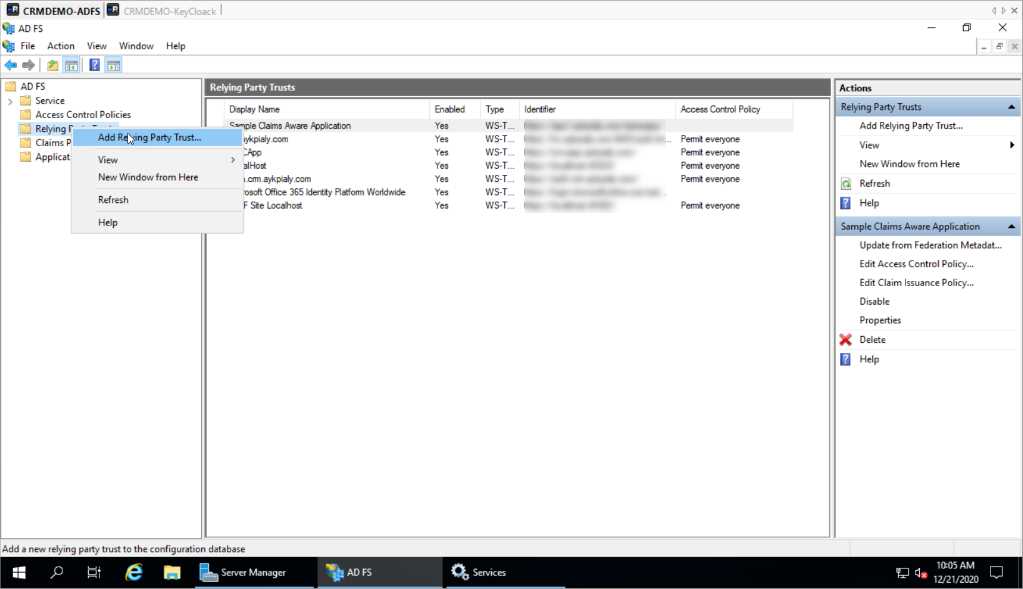1023x589 pixels.
Task: Select Access Control Policies tree folder
Action: (x=82, y=115)
